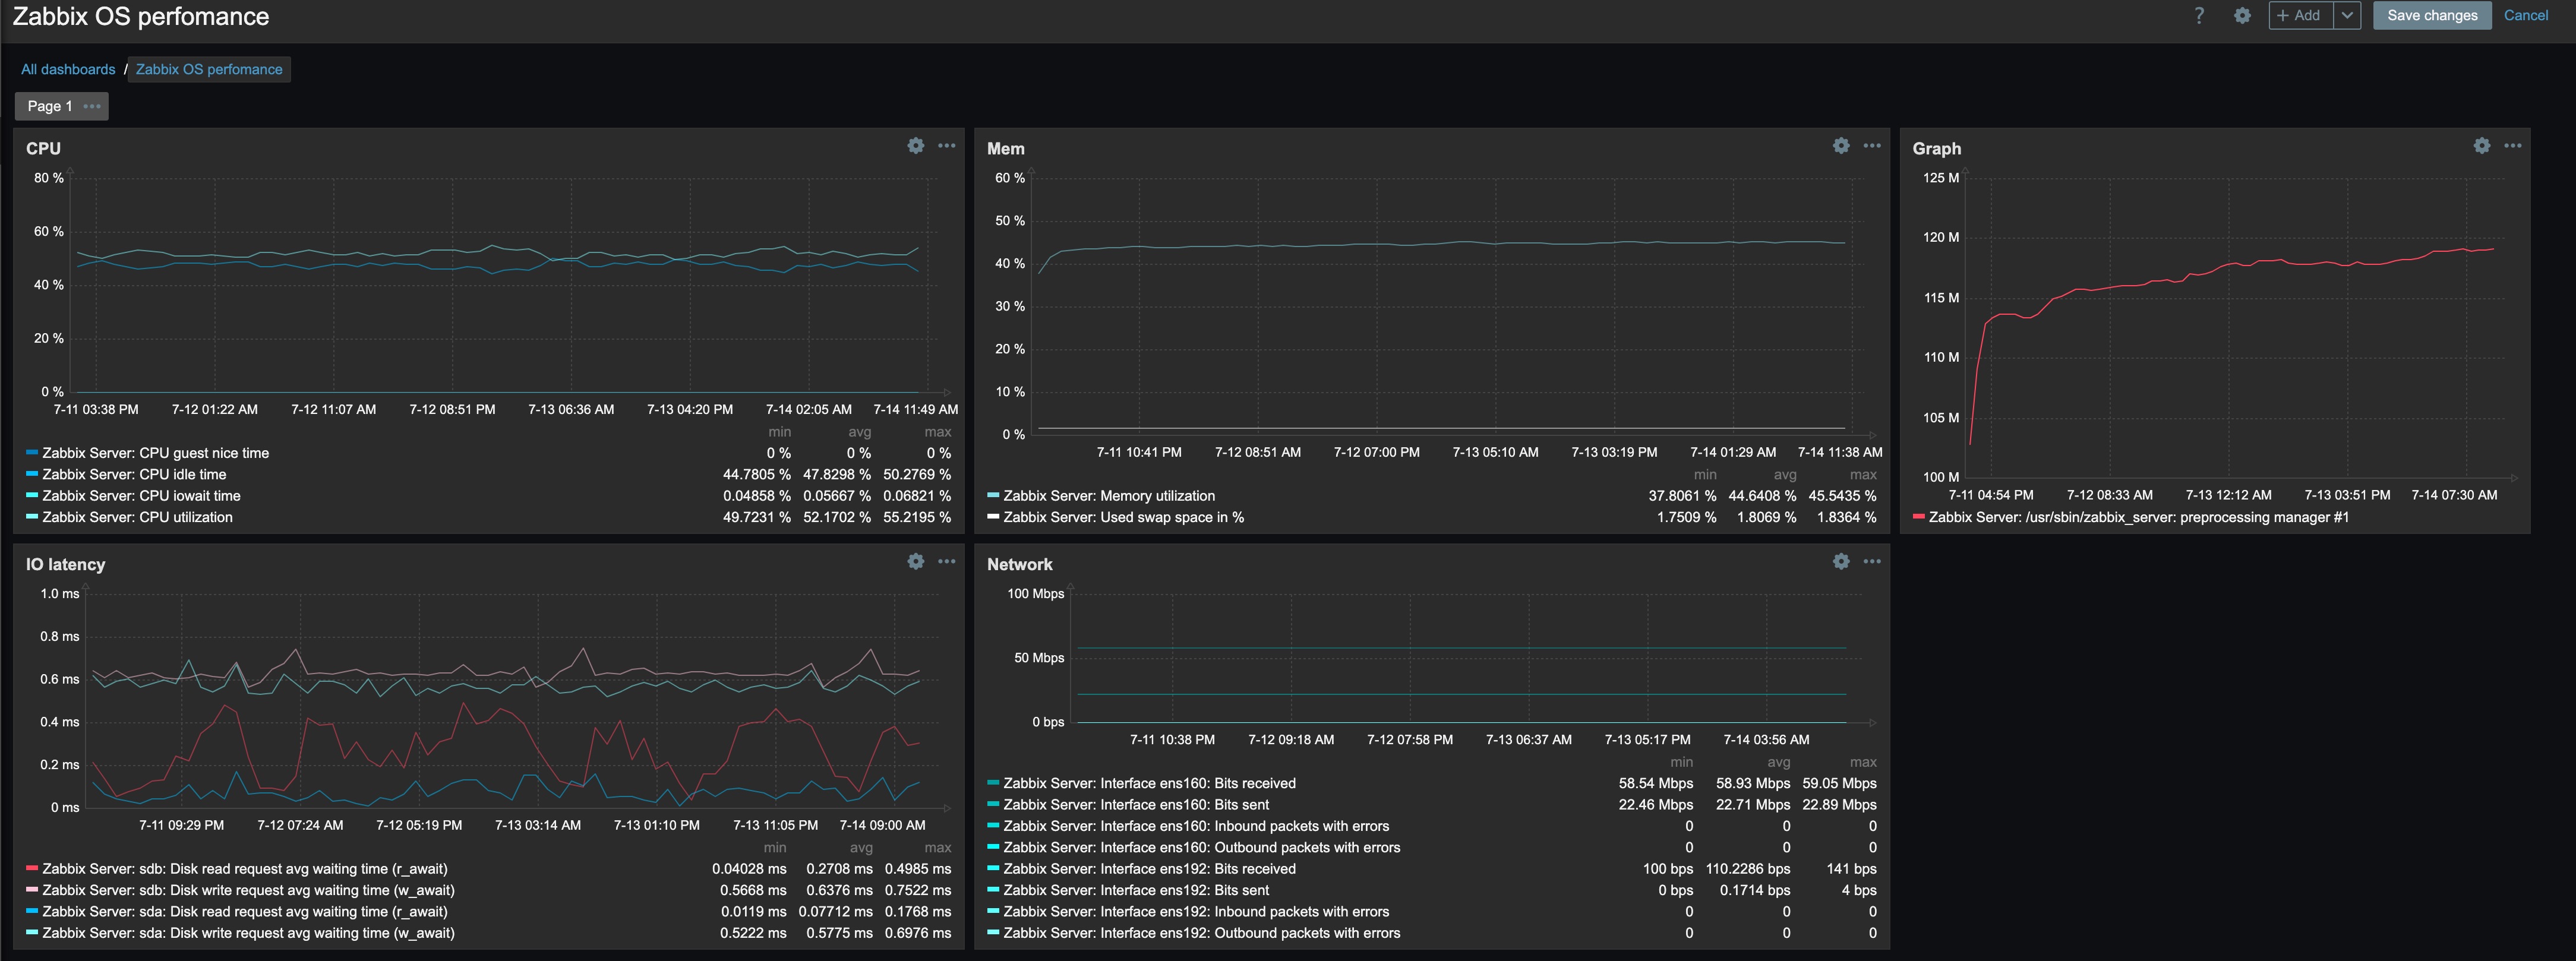Open Zabbix OS perfomance breadcrumb link
Screen dimensions: 2576x961
[209, 69]
